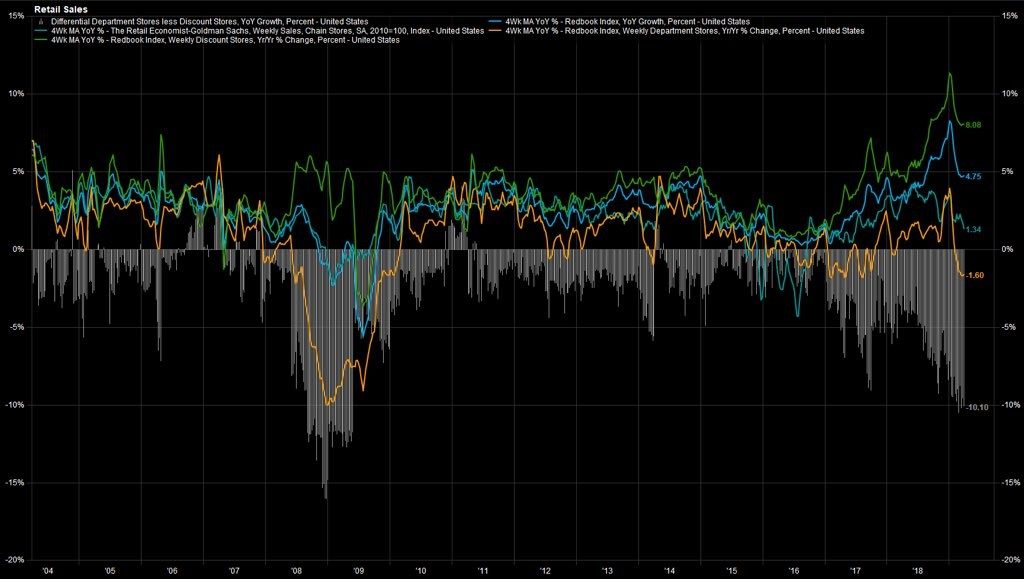Screen dimensions: 1024x579
Task: Click the '09 year label on time axis
Action: click(359, 571)
